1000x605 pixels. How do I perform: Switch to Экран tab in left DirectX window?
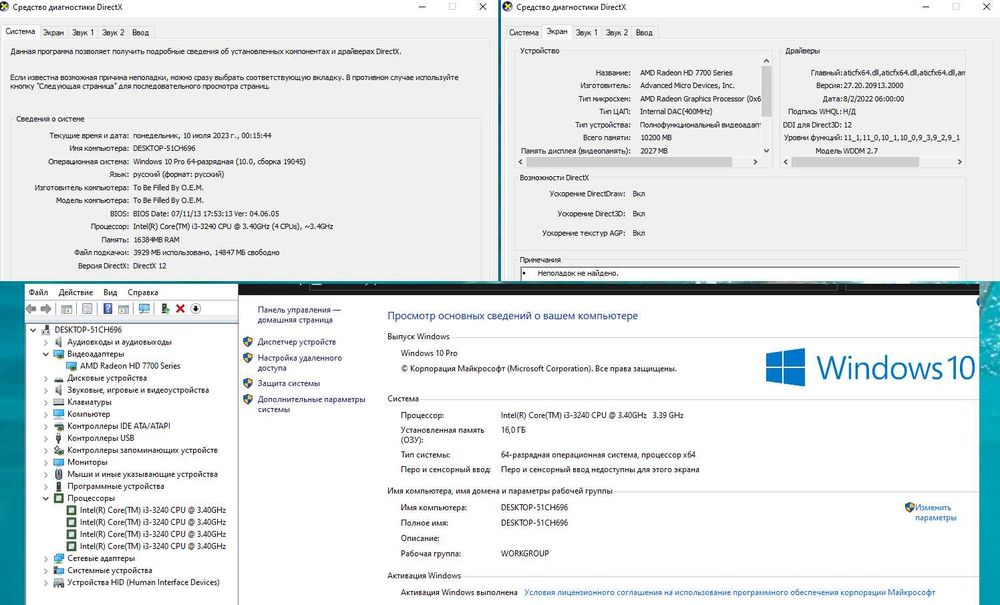(53, 33)
